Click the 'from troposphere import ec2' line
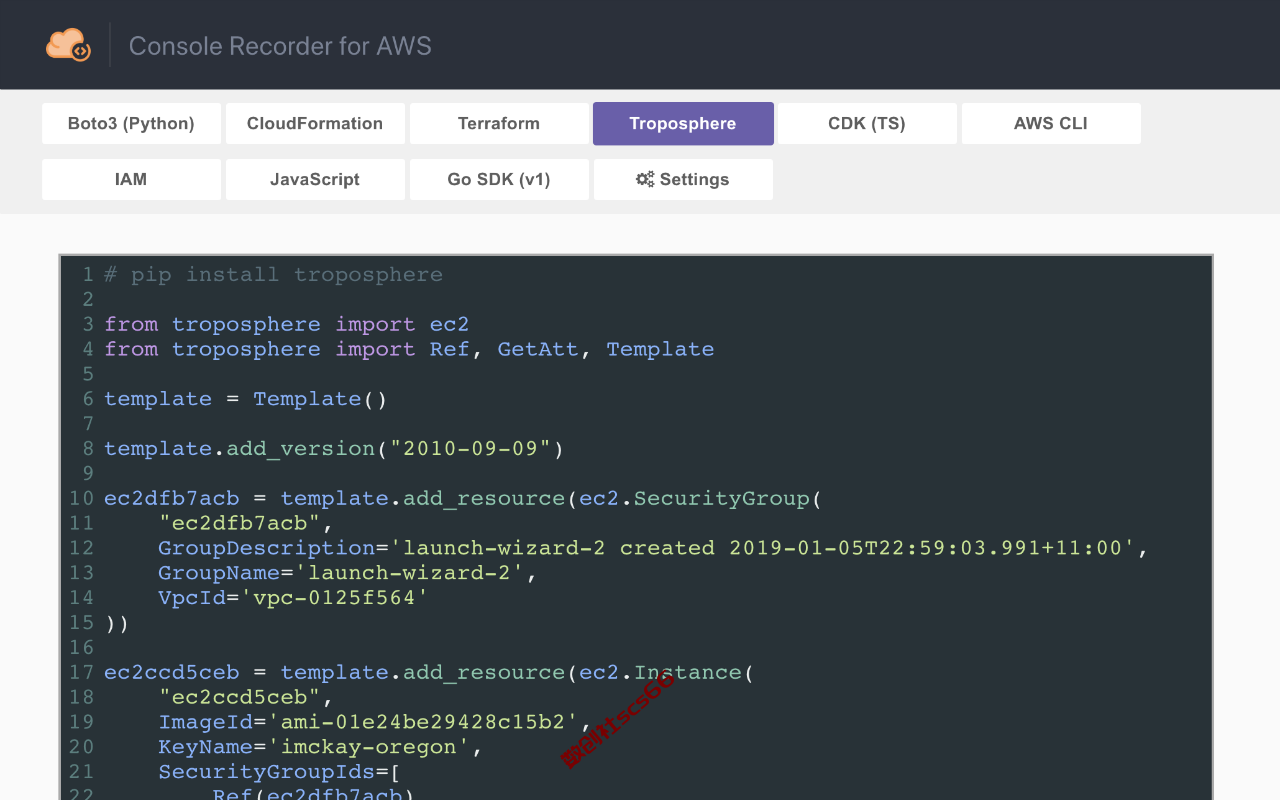 coord(287,325)
